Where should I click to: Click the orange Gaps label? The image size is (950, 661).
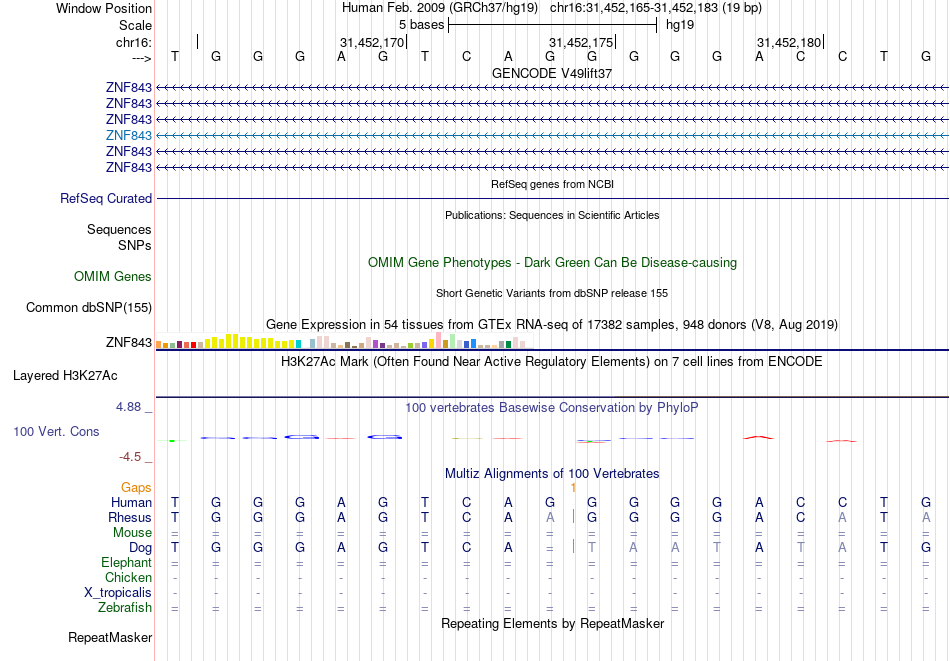(136, 488)
